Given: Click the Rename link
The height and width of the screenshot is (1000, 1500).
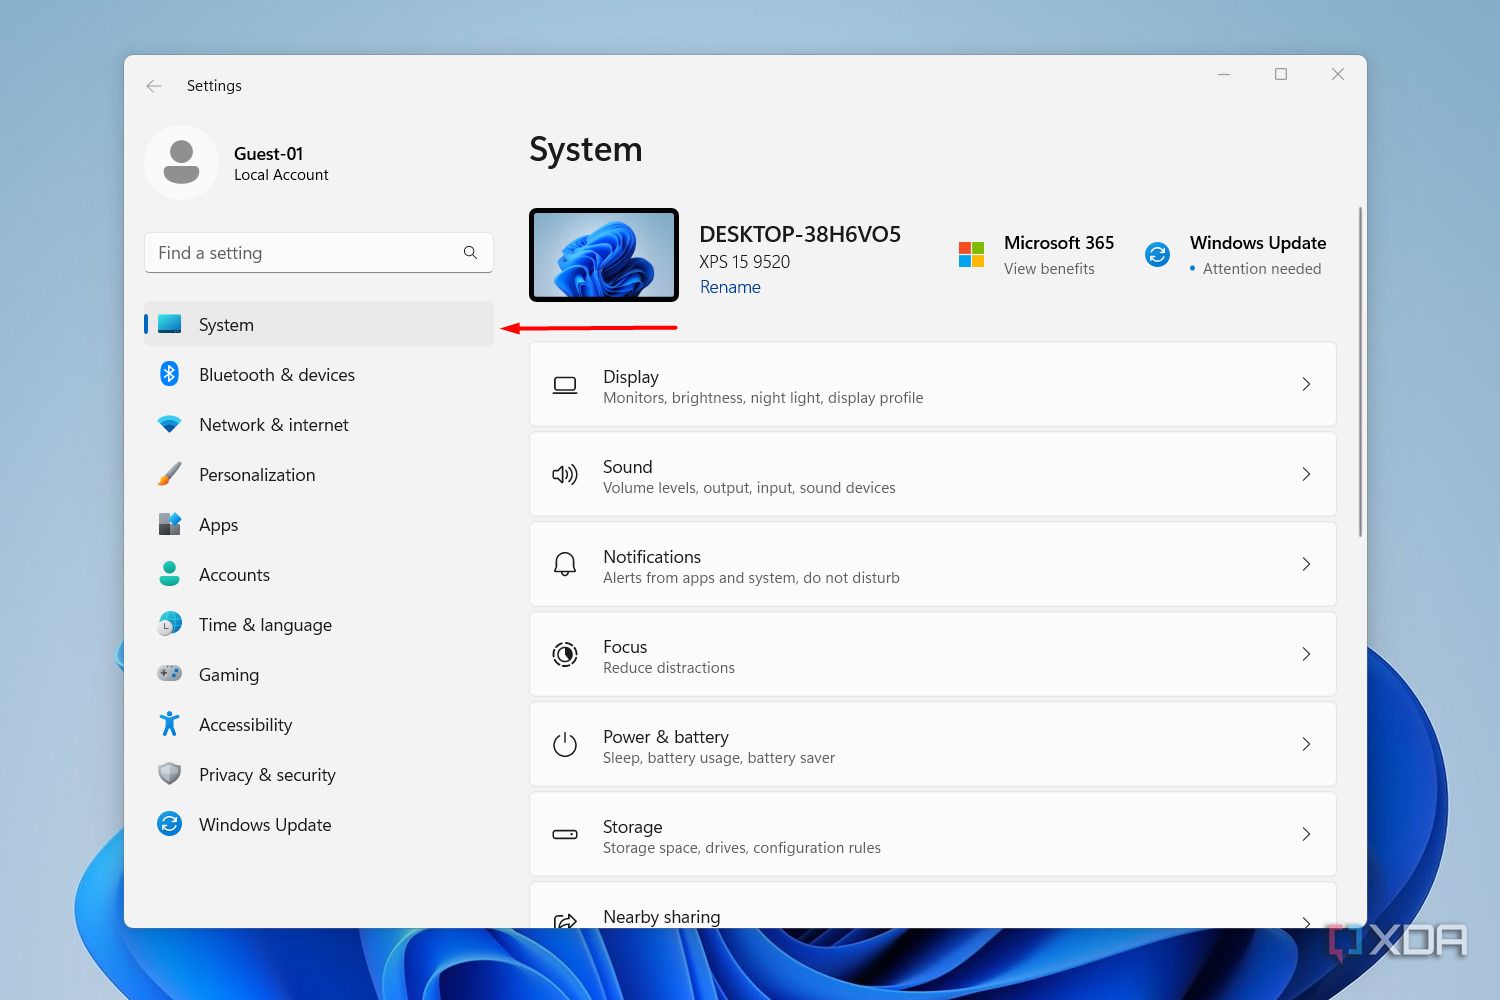Looking at the screenshot, I should pyautogui.click(x=730, y=287).
